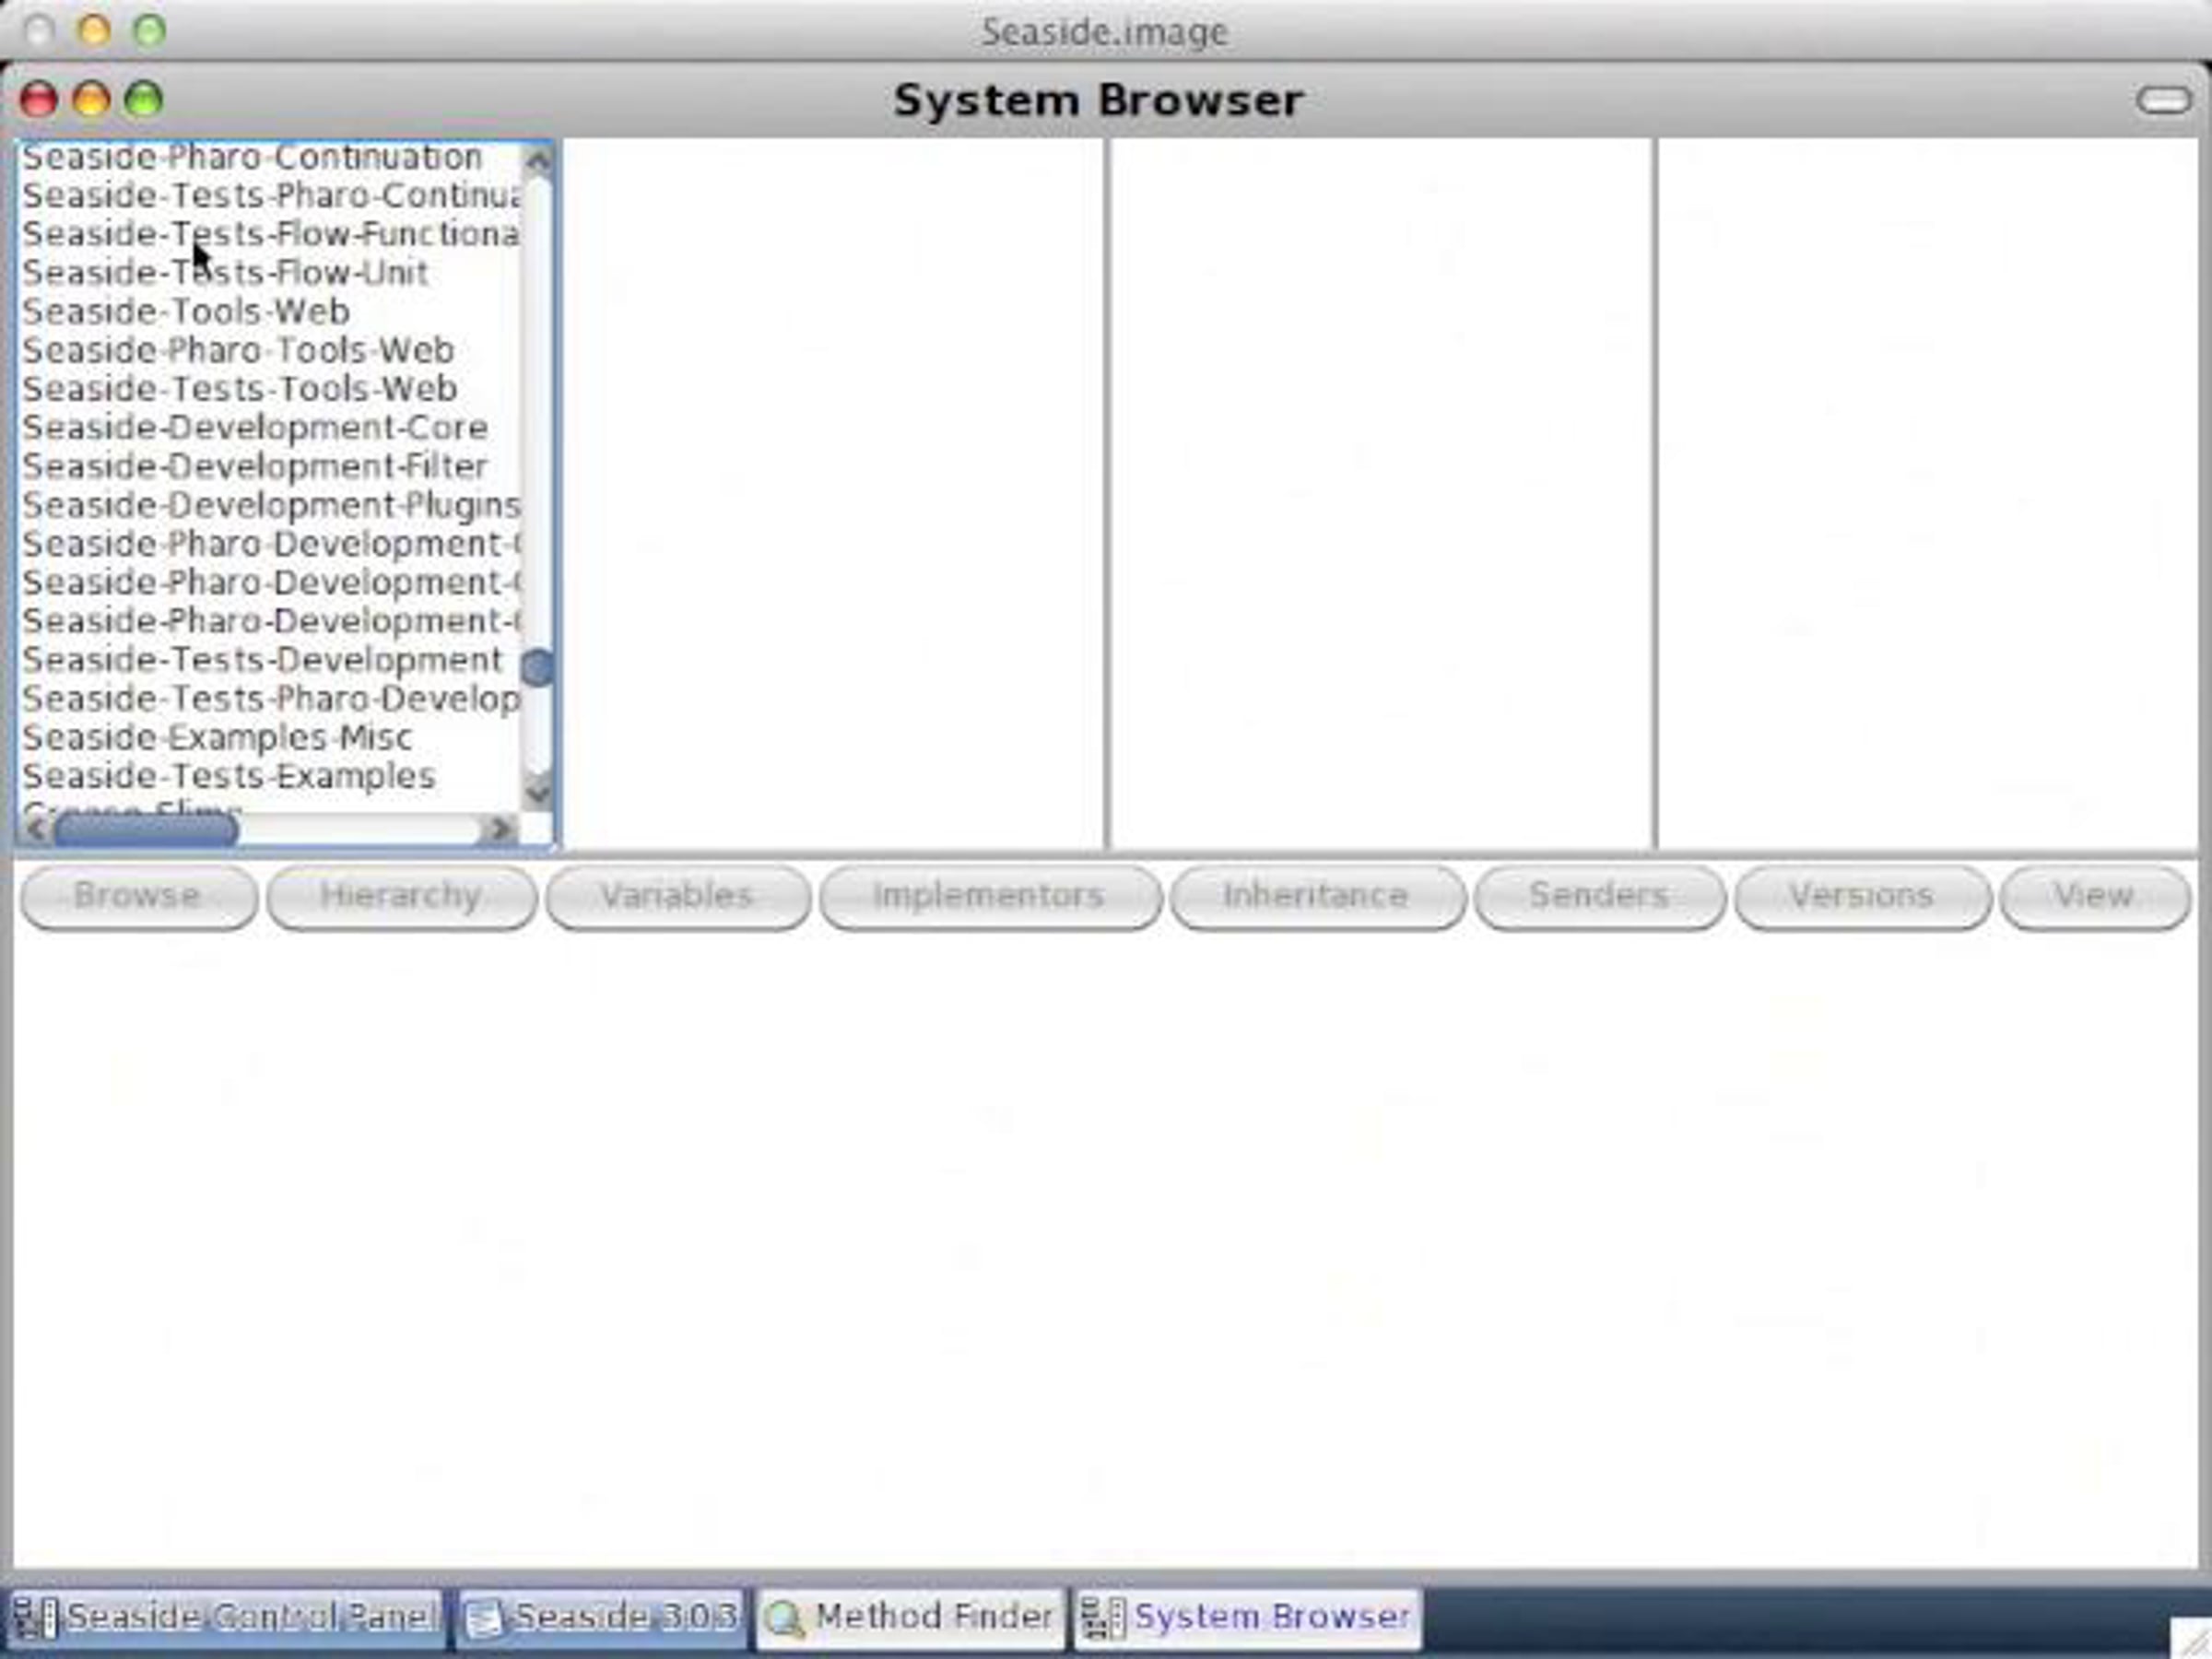Close the System Browser with red button
The height and width of the screenshot is (1659, 2212).
pyautogui.click(x=39, y=99)
